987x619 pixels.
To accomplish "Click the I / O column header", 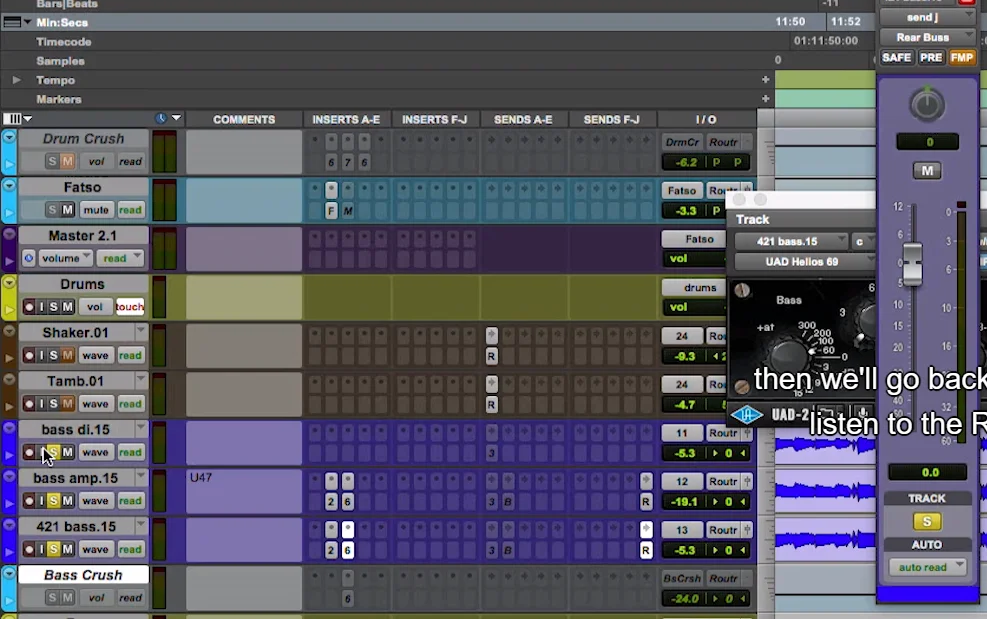I will pyautogui.click(x=706, y=119).
